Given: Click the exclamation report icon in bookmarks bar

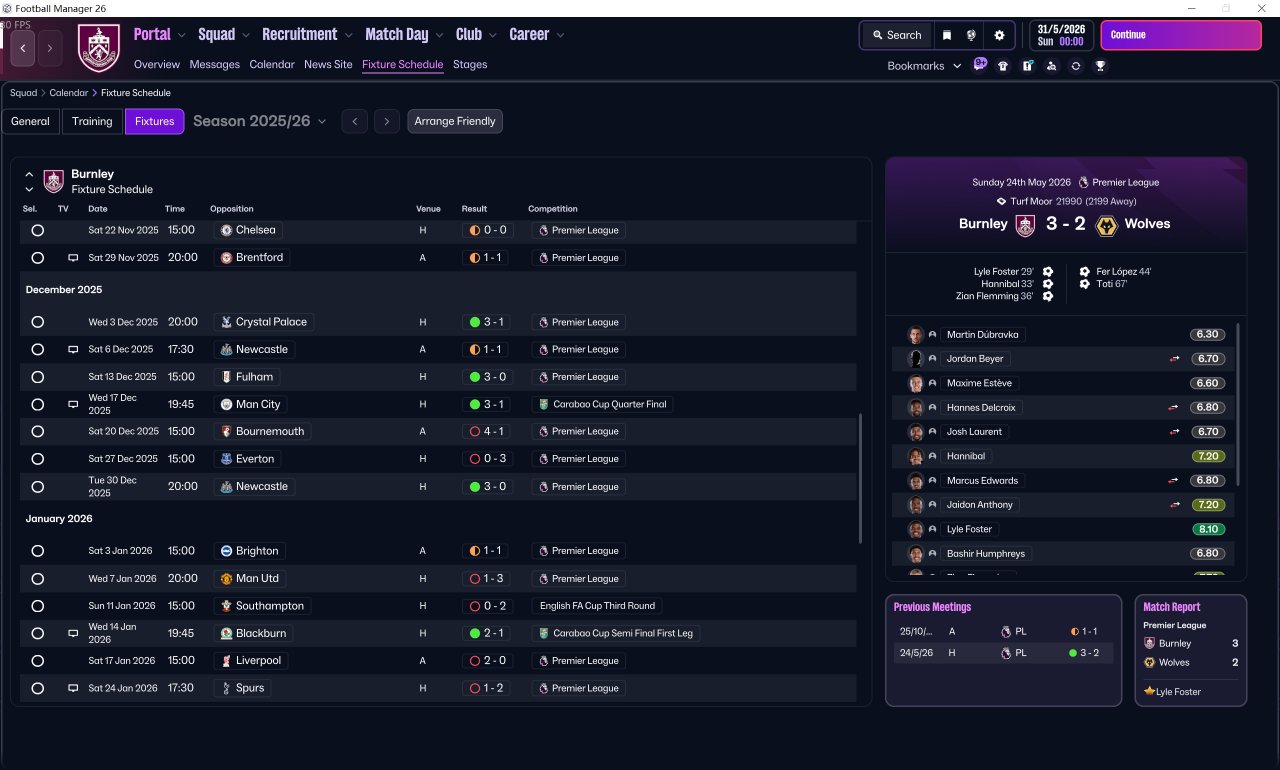Looking at the screenshot, I should [x=1027, y=66].
